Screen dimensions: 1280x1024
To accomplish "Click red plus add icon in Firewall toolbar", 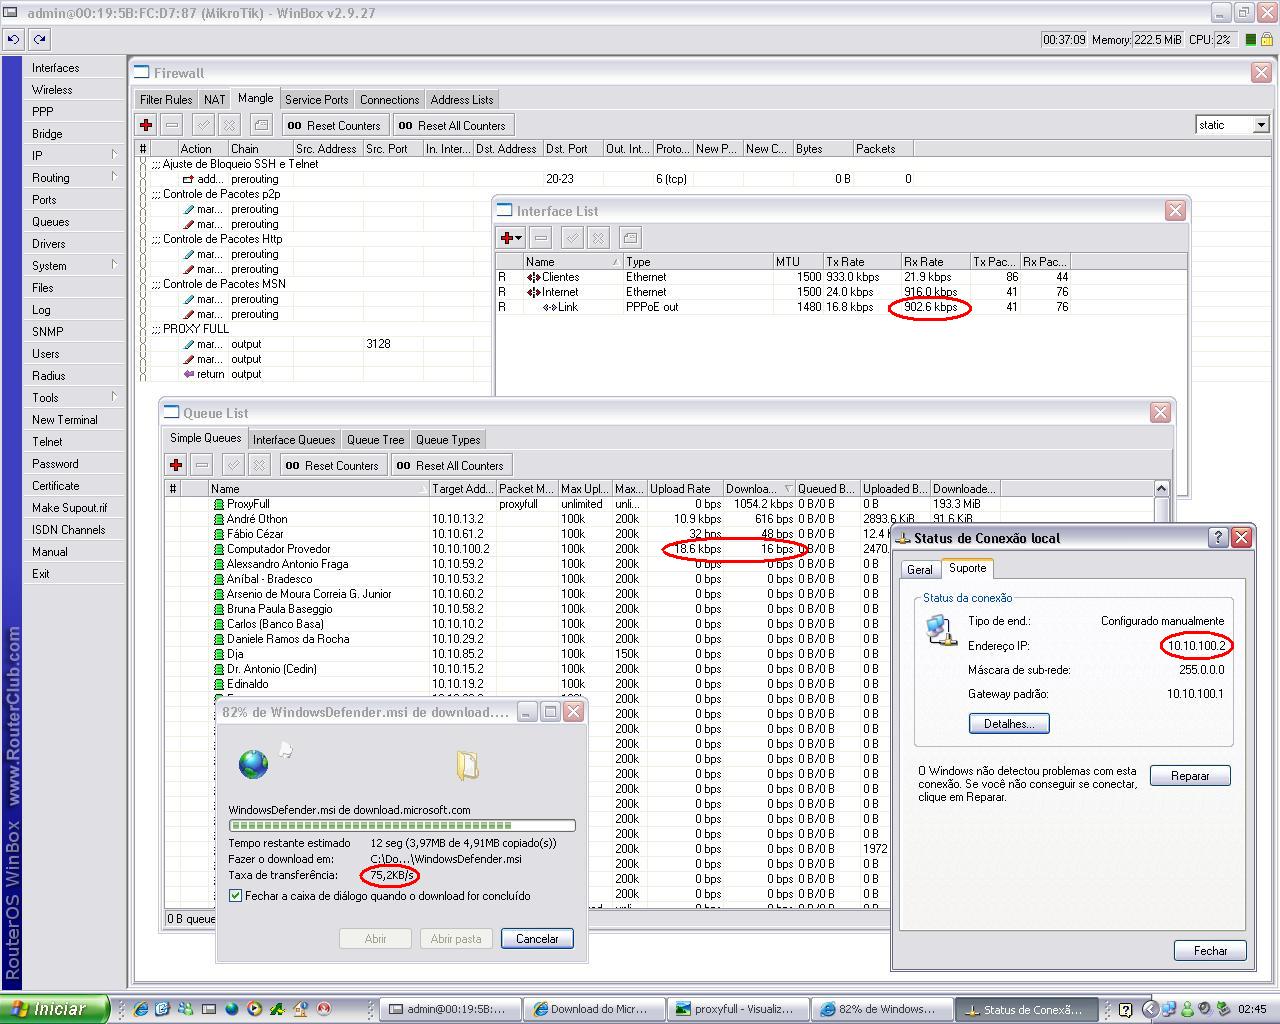I will 146,125.
